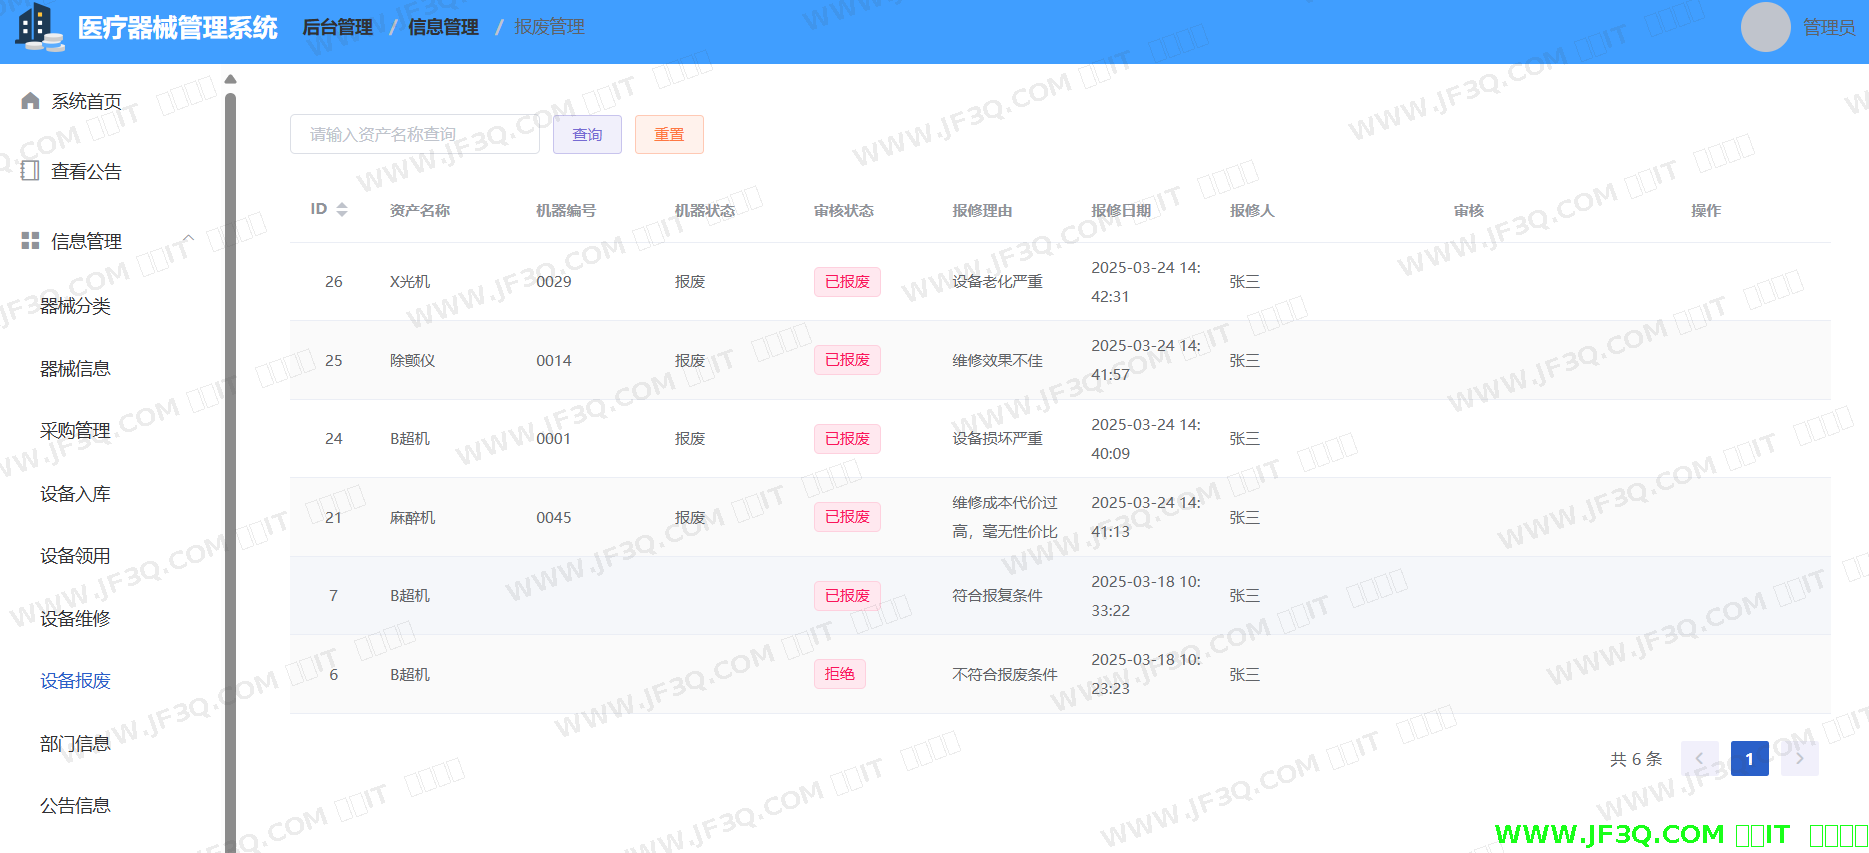Go to the previous page arrow
This screenshot has width=1869, height=853.
1699,759
